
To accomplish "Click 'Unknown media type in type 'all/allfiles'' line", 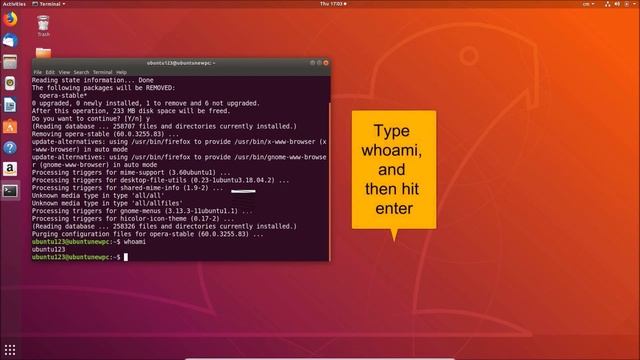I will click(107, 203).
